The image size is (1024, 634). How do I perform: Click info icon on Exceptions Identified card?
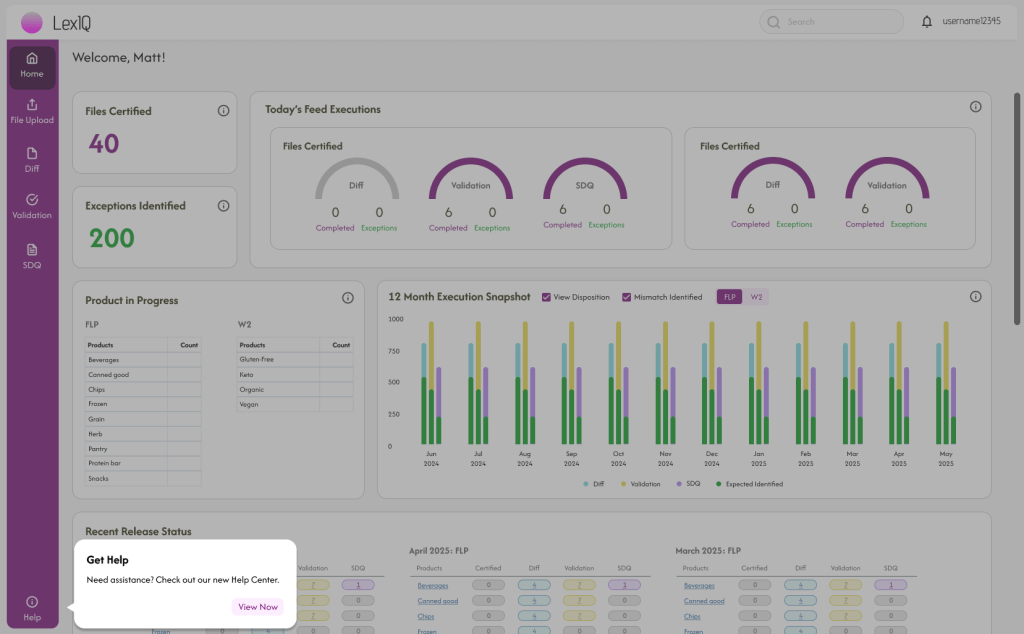(223, 206)
